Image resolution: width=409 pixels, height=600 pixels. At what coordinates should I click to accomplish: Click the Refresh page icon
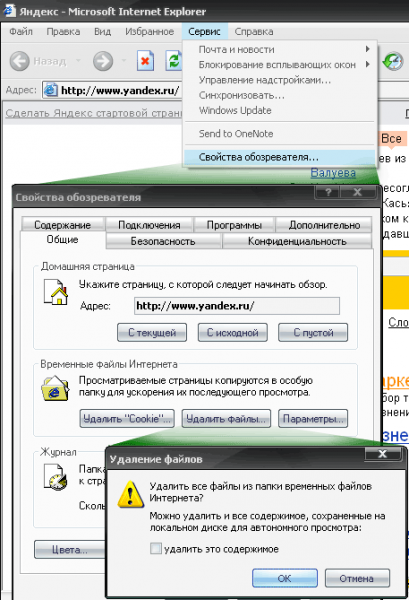[x=173, y=61]
